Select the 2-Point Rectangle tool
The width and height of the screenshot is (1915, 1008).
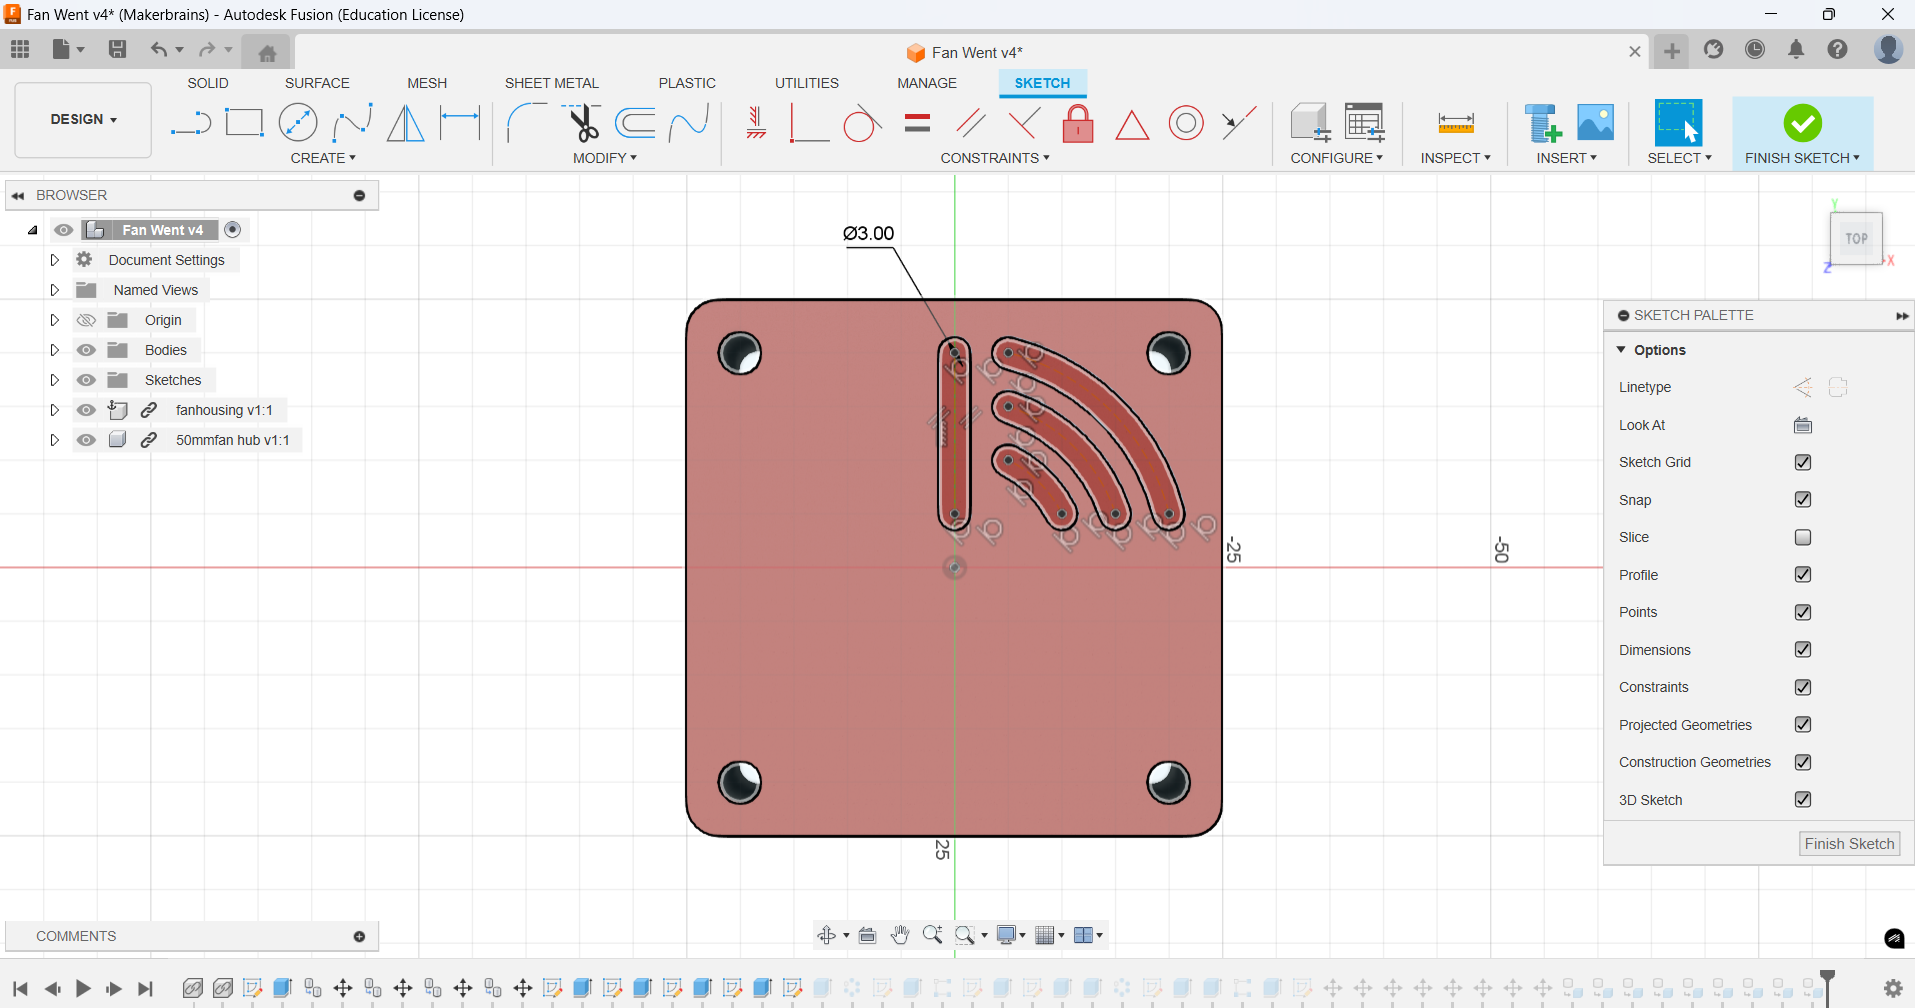[244, 122]
